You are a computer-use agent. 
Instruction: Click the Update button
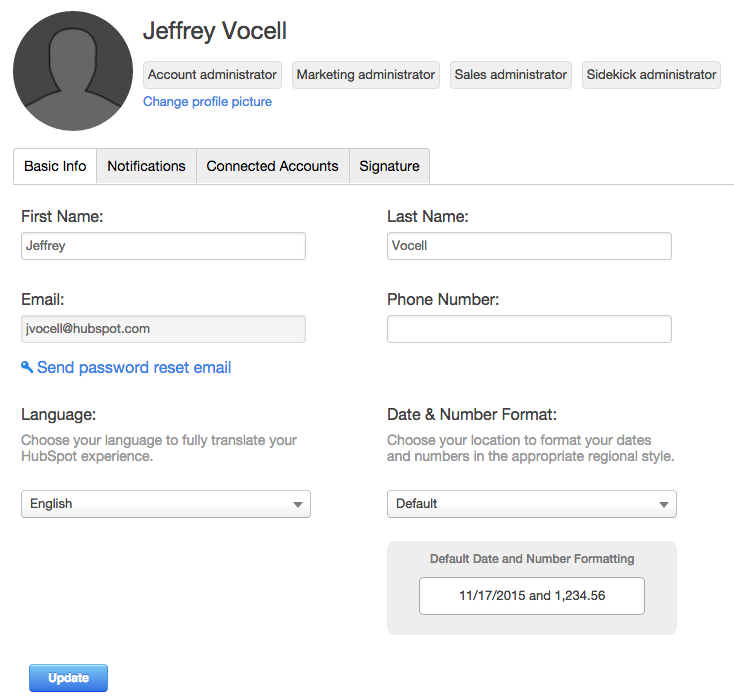68,678
